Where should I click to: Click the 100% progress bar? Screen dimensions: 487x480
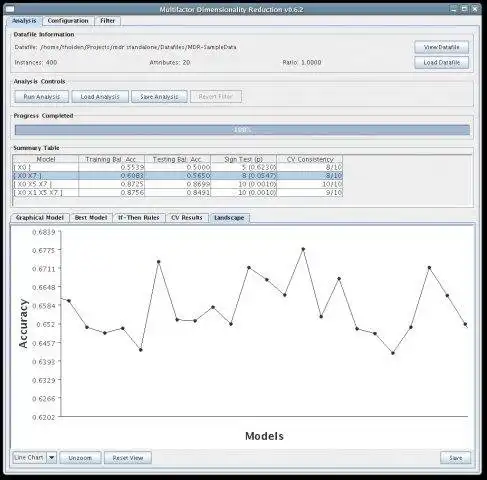[x=242, y=130]
